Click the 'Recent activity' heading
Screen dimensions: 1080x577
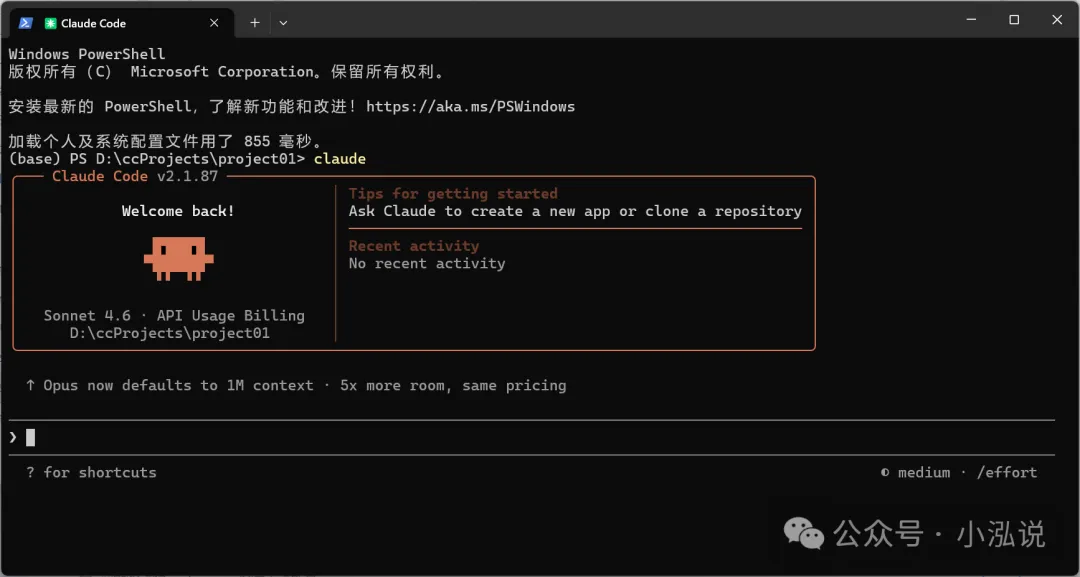click(413, 246)
